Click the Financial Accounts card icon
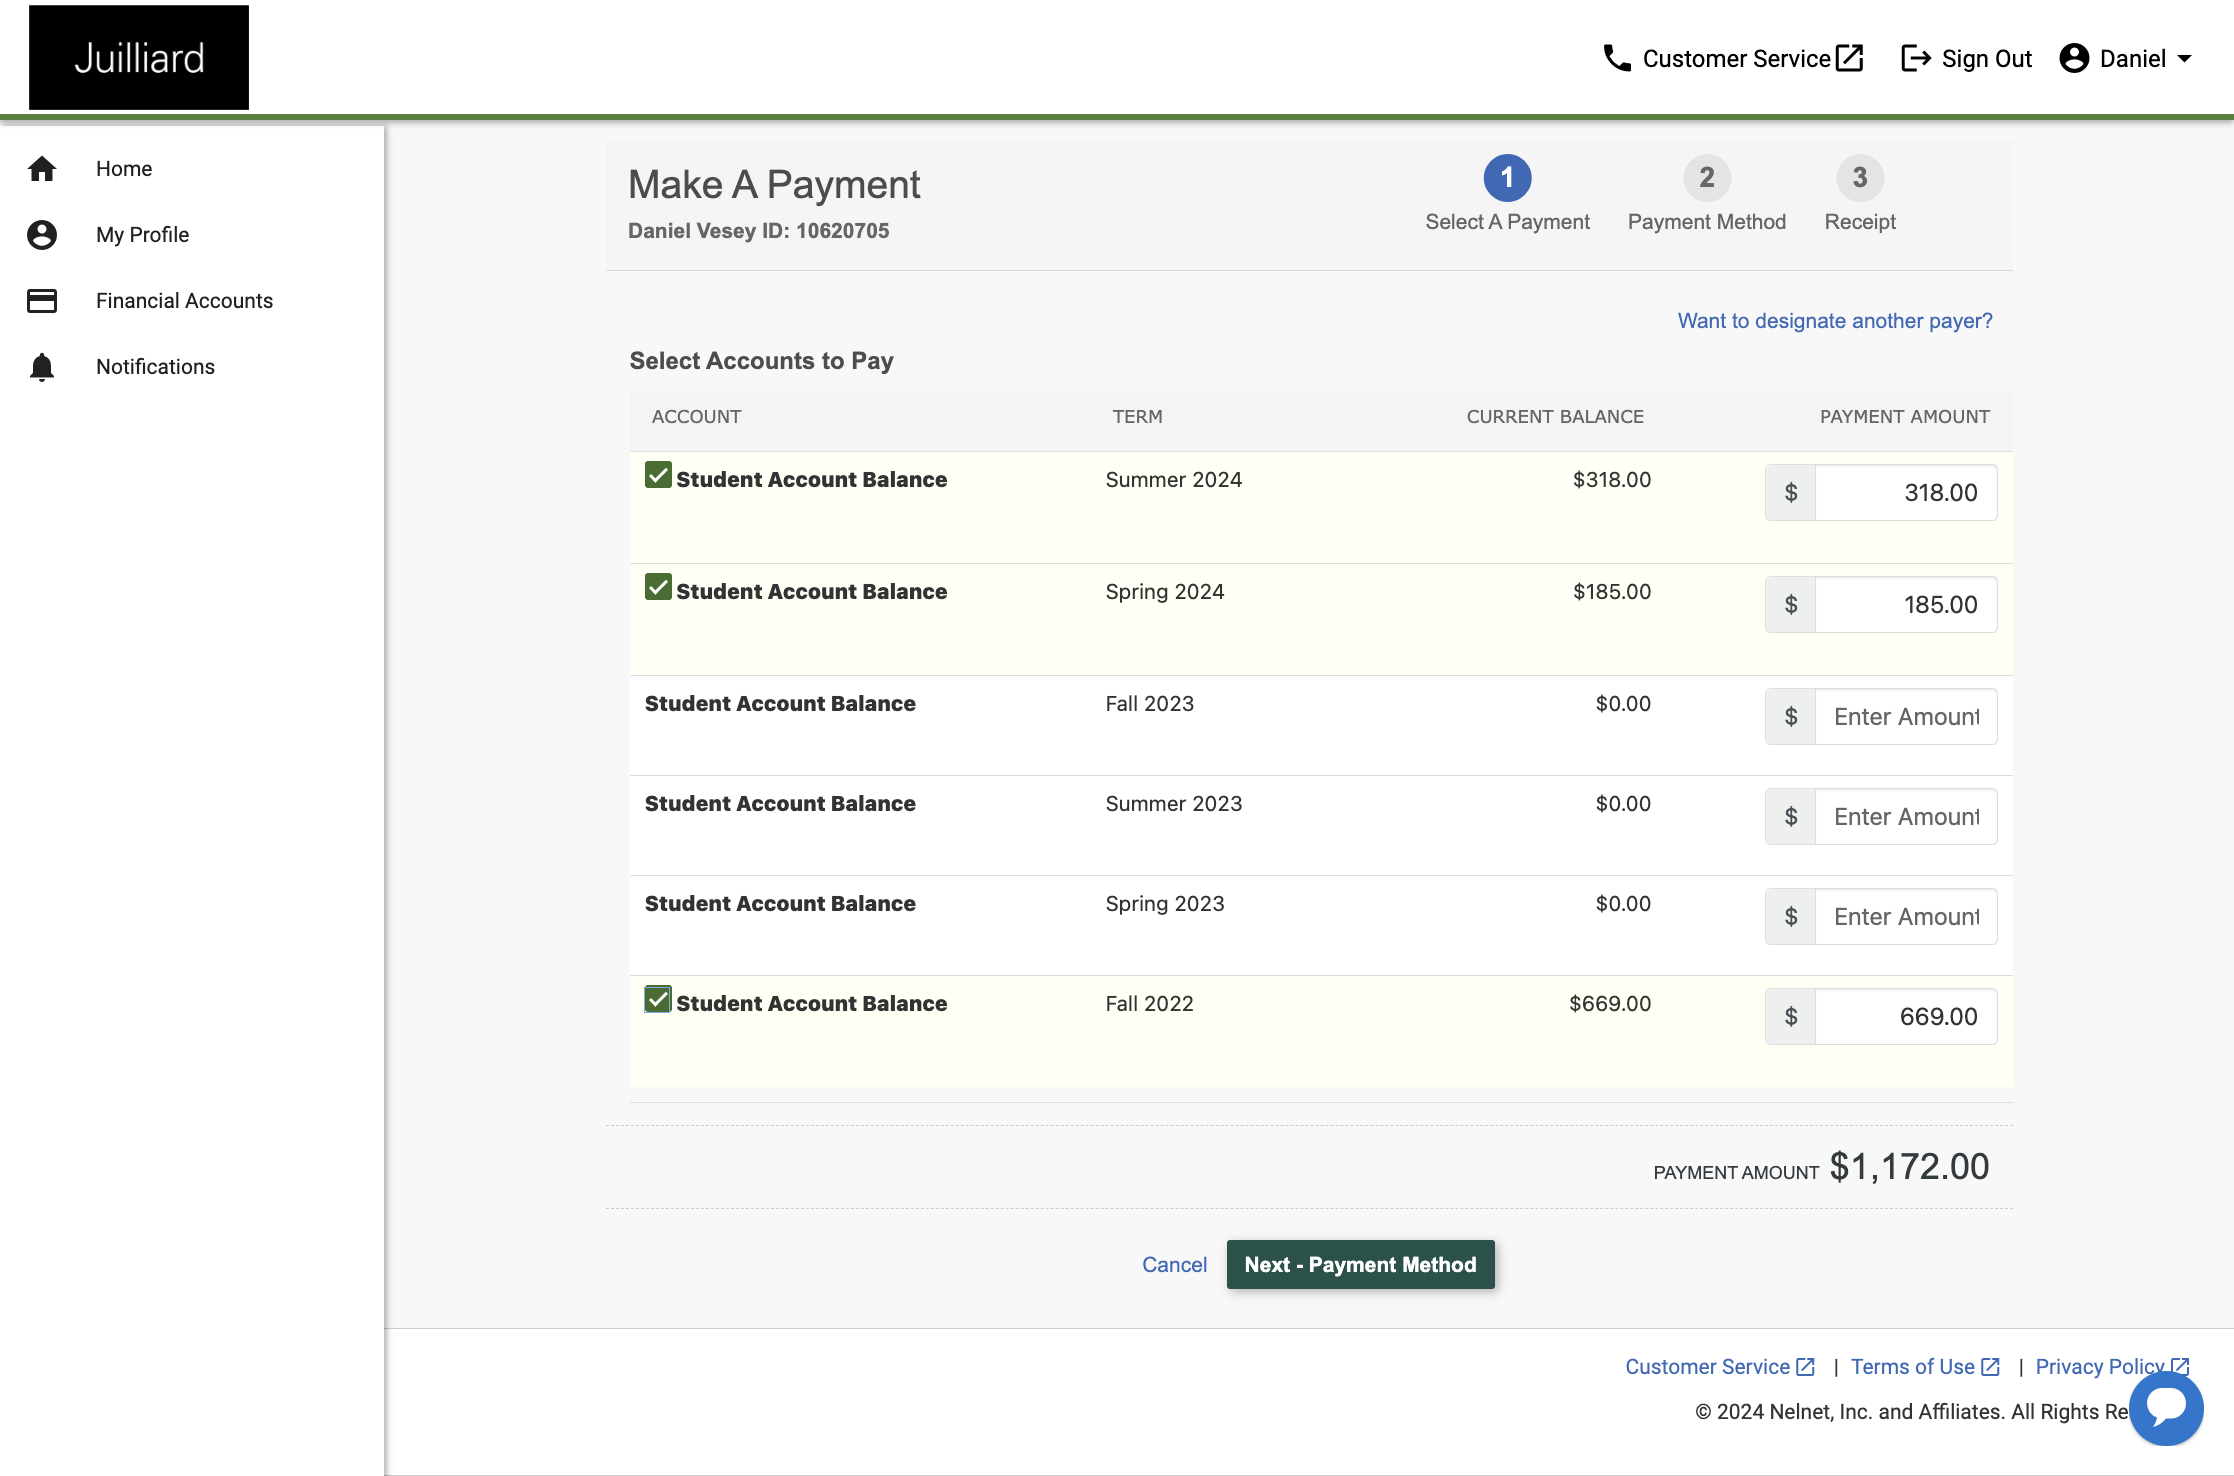This screenshot has height=1476, width=2234. pyautogui.click(x=42, y=301)
